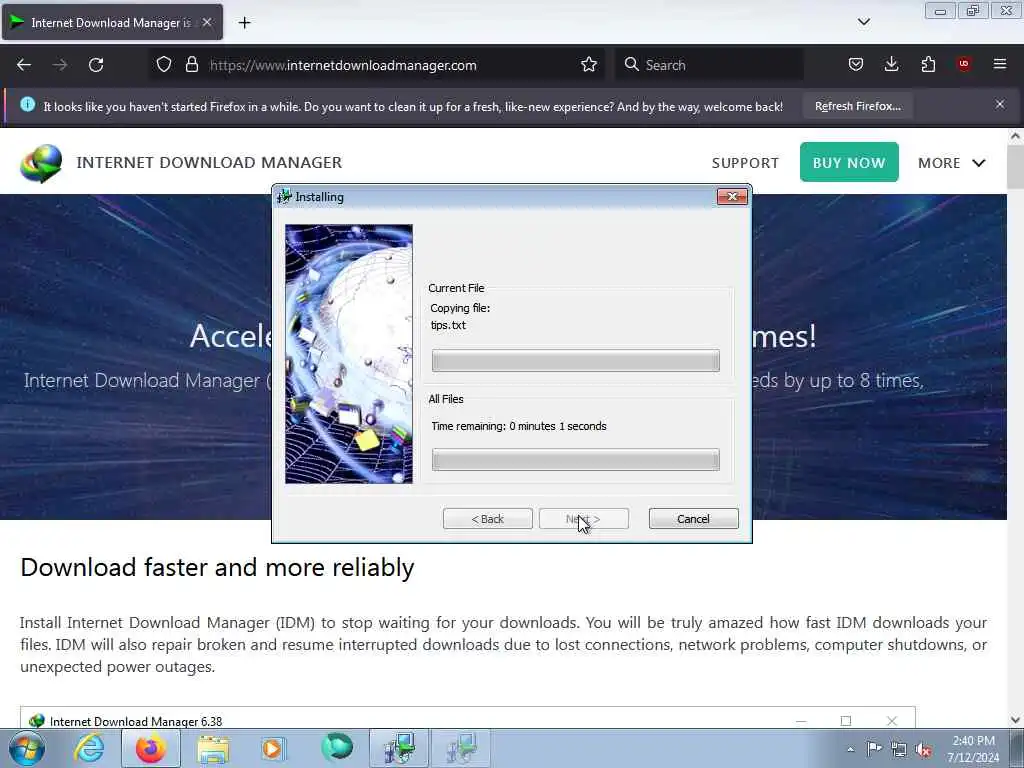Open tracking protection shield icon
Viewport: 1024px width, 768px height.
164,65
